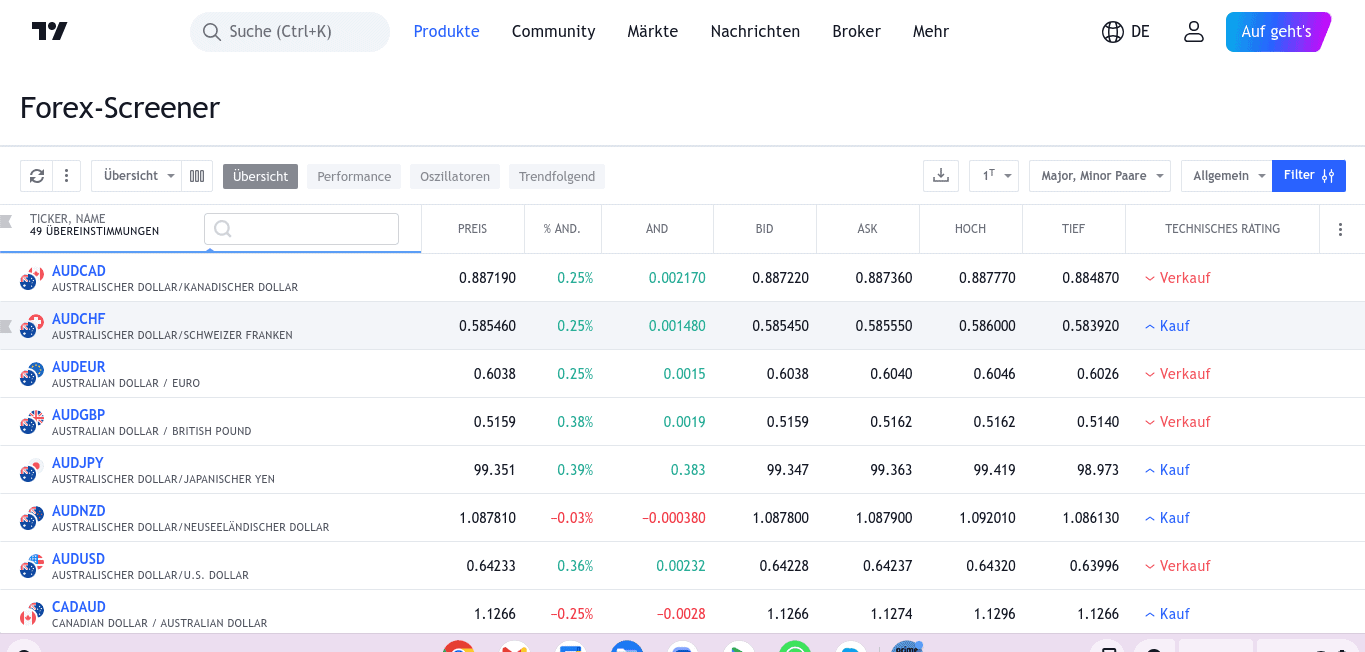Download the screener results
The width and height of the screenshot is (1365, 652).
point(940,176)
